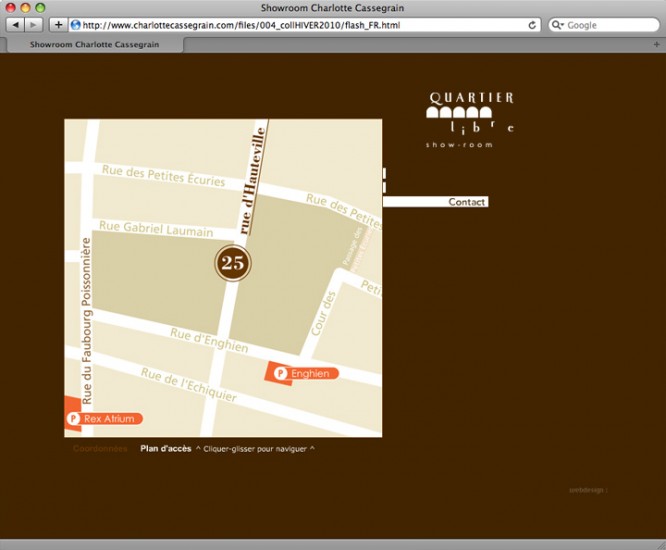Focus the Google search field
Viewport: 666px width, 550px height.
point(604,25)
